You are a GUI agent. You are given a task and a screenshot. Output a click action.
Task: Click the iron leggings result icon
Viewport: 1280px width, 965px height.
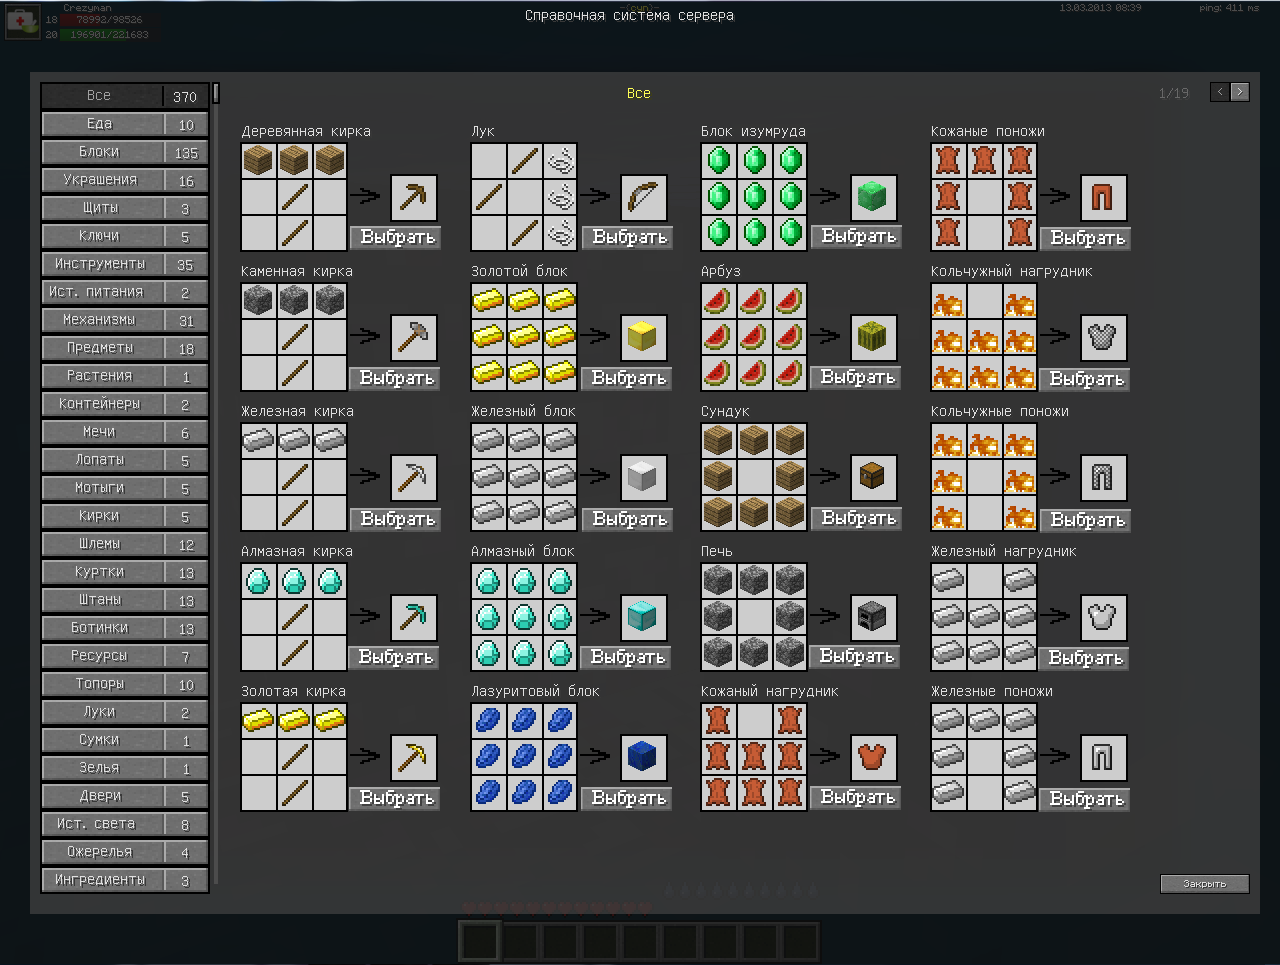coord(1103,758)
